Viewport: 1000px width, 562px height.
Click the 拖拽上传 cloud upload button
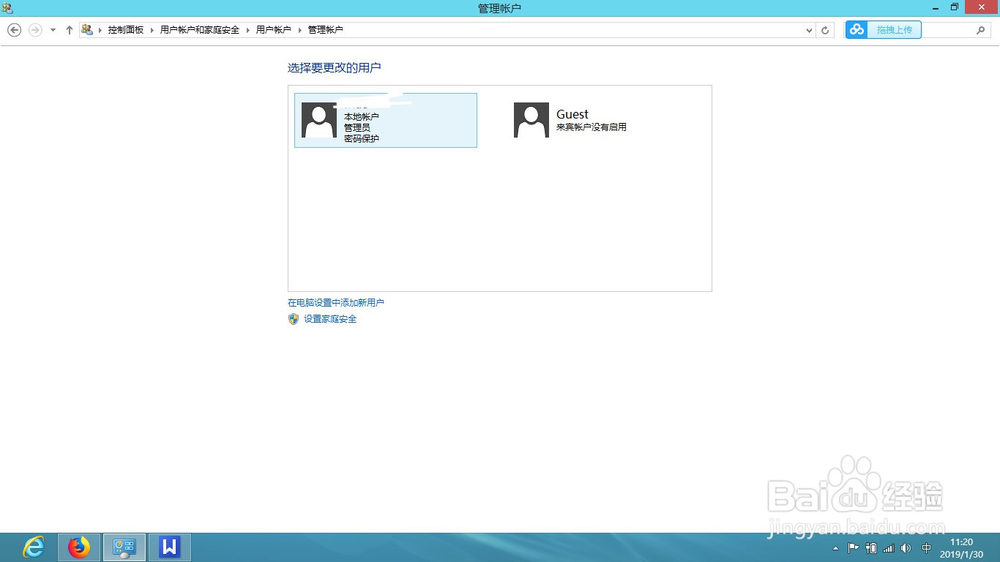click(883, 29)
